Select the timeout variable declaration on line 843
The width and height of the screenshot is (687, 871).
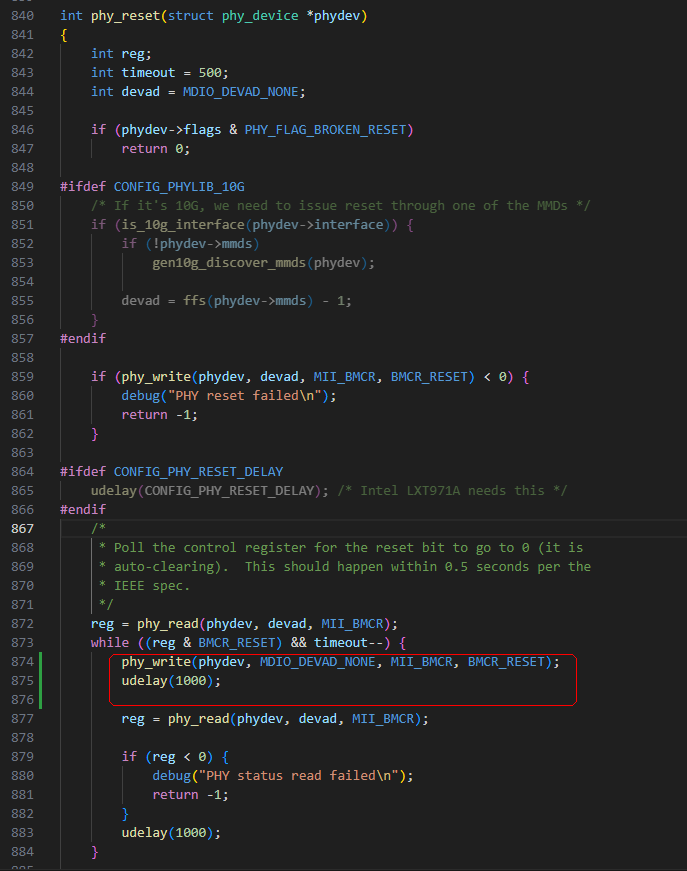coord(159,73)
